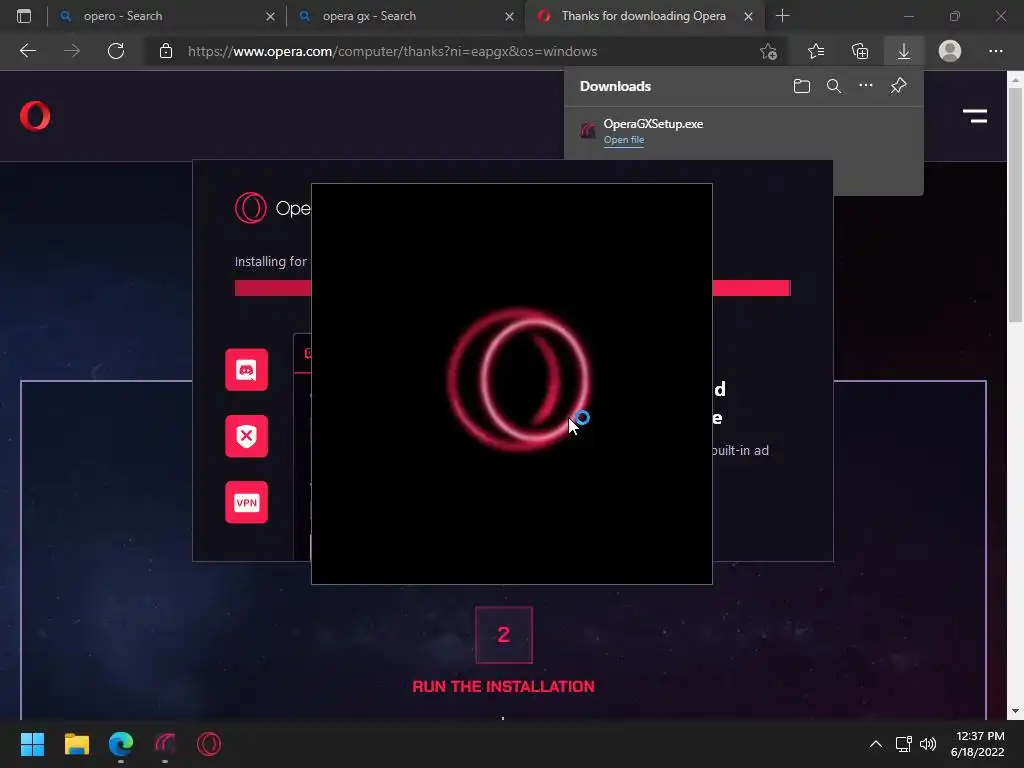1024x768 pixels.
Task: Open the volume control in tray
Action: pos(927,744)
